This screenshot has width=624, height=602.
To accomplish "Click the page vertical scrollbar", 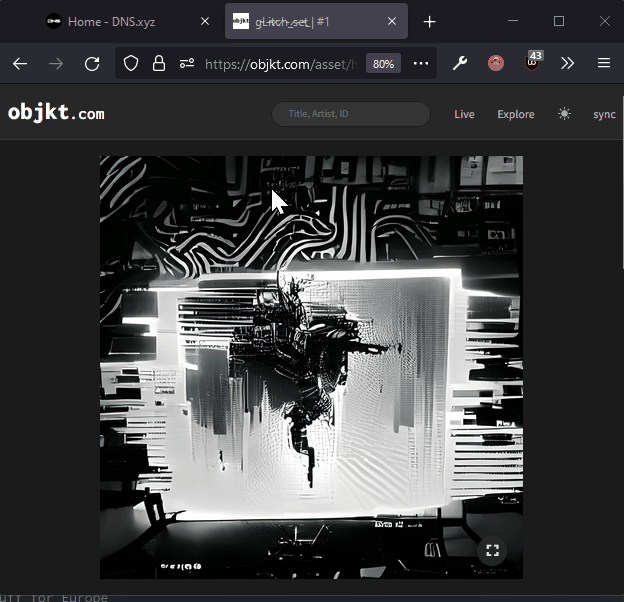I will click(622, 182).
